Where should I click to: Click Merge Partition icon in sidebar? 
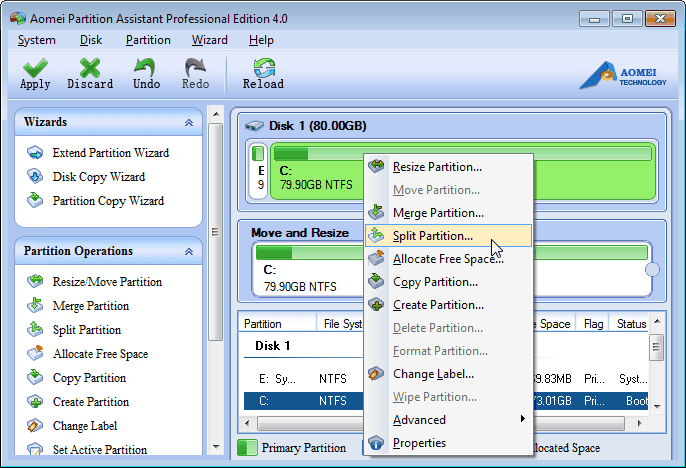click(x=35, y=305)
